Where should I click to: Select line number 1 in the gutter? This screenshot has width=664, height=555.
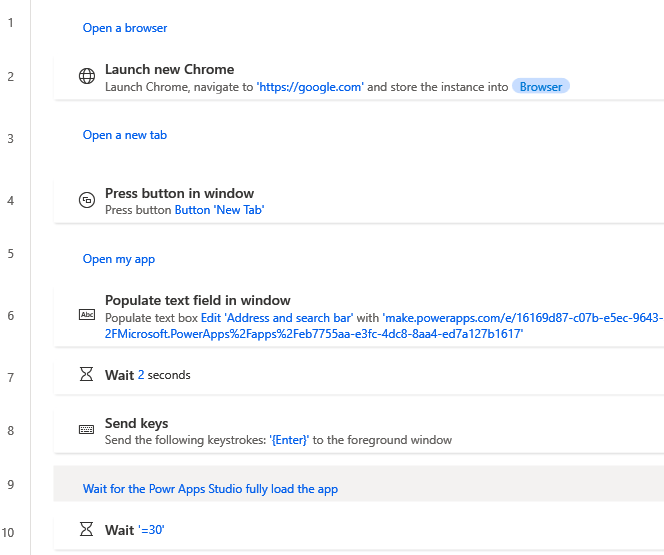click(x=11, y=23)
